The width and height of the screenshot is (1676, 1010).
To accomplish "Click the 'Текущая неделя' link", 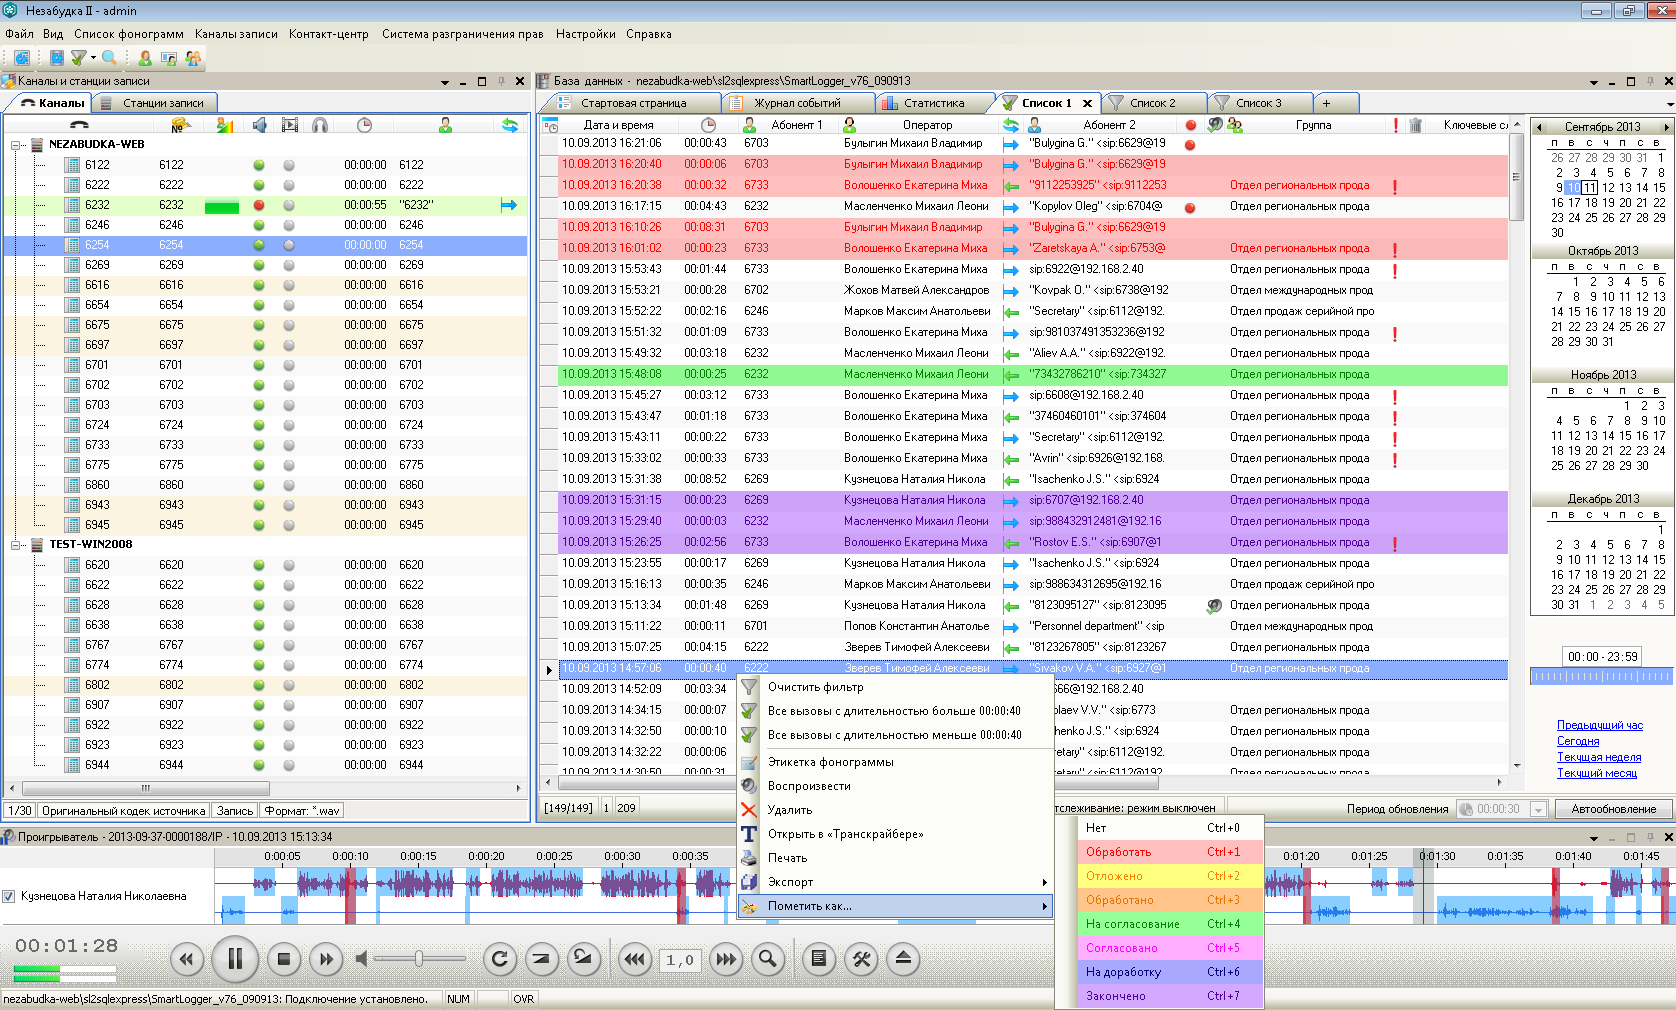I will tap(1598, 757).
